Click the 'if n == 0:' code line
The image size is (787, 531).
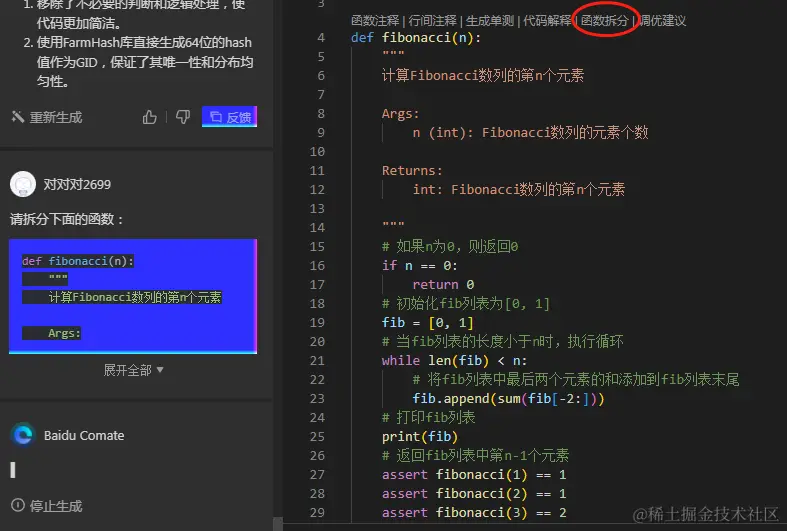(x=420, y=266)
